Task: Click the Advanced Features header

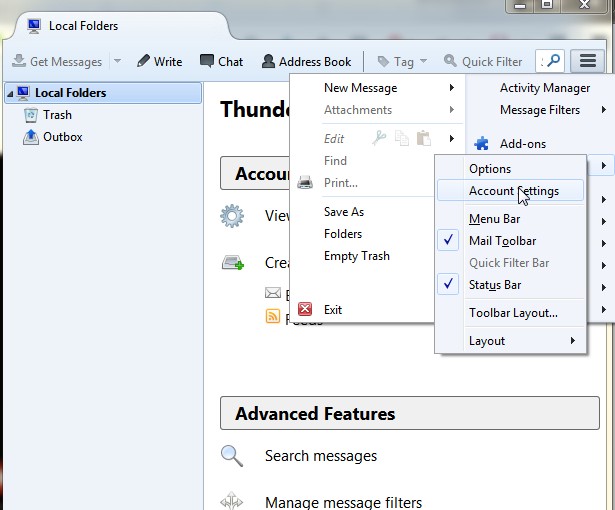Action: [x=410, y=413]
